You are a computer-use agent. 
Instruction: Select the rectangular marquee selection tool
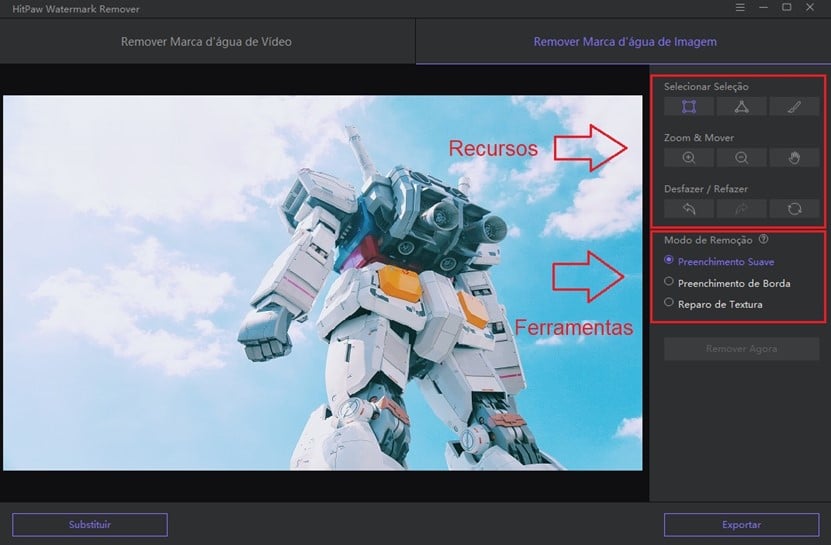click(689, 107)
